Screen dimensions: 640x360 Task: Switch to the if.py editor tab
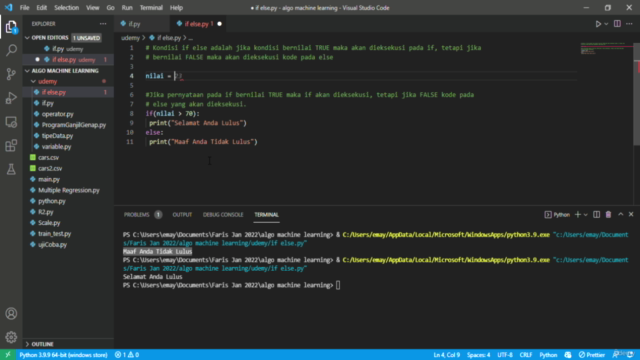click(x=142, y=24)
